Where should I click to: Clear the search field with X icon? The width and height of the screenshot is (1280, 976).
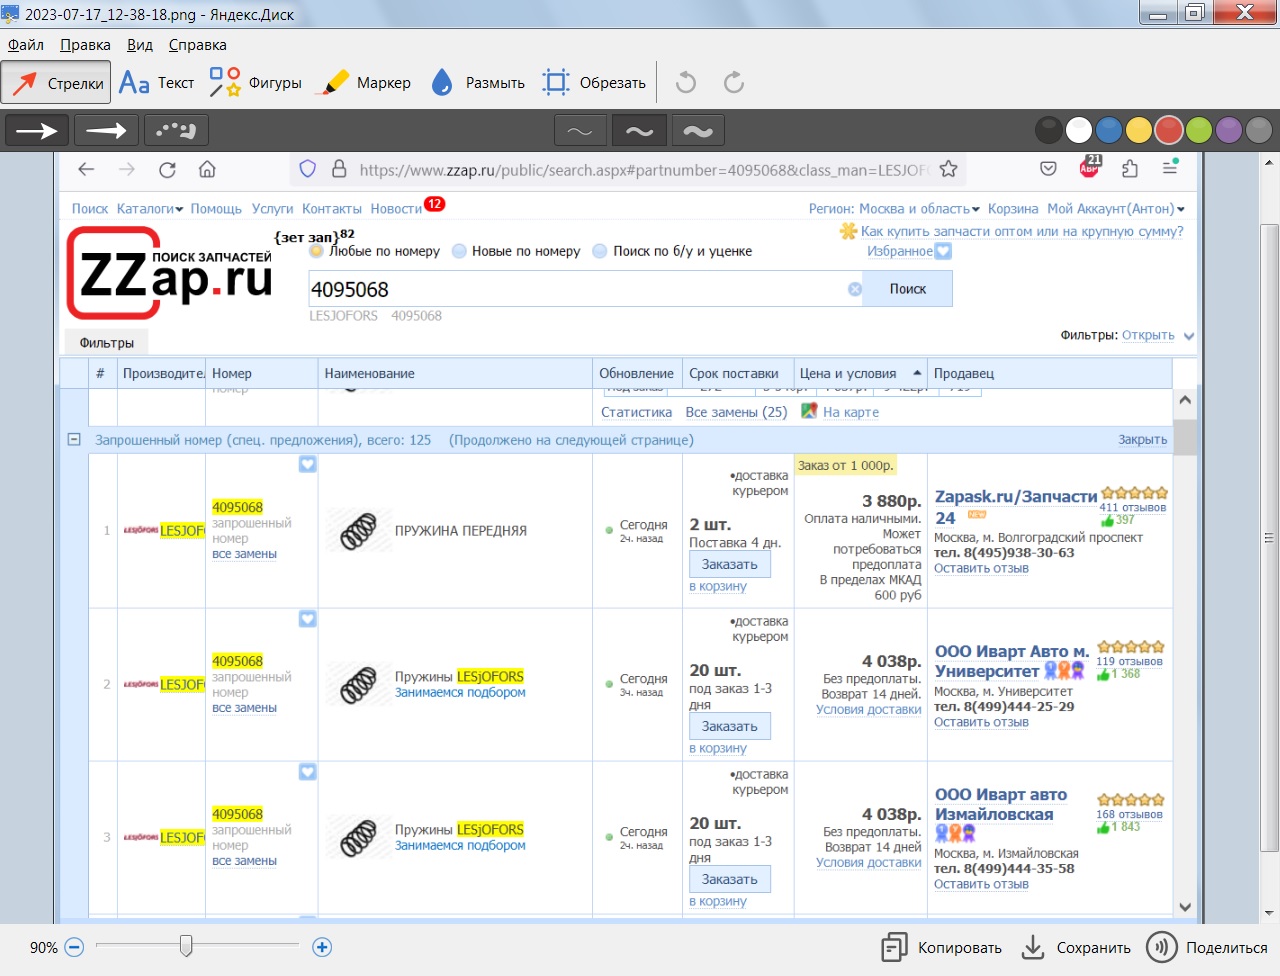[x=855, y=289]
